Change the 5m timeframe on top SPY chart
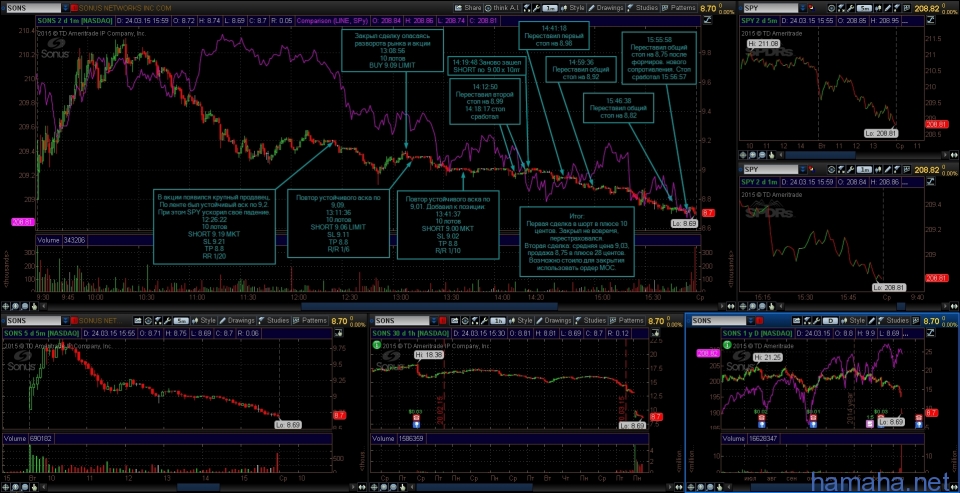 pos(865,8)
